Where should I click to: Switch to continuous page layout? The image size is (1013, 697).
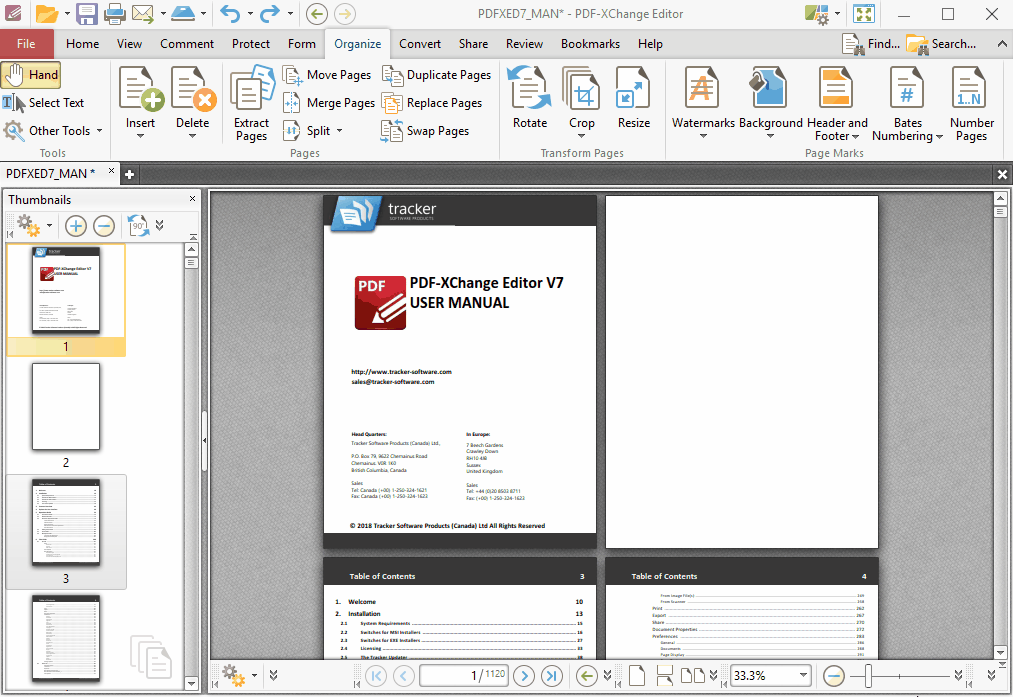(x=665, y=676)
